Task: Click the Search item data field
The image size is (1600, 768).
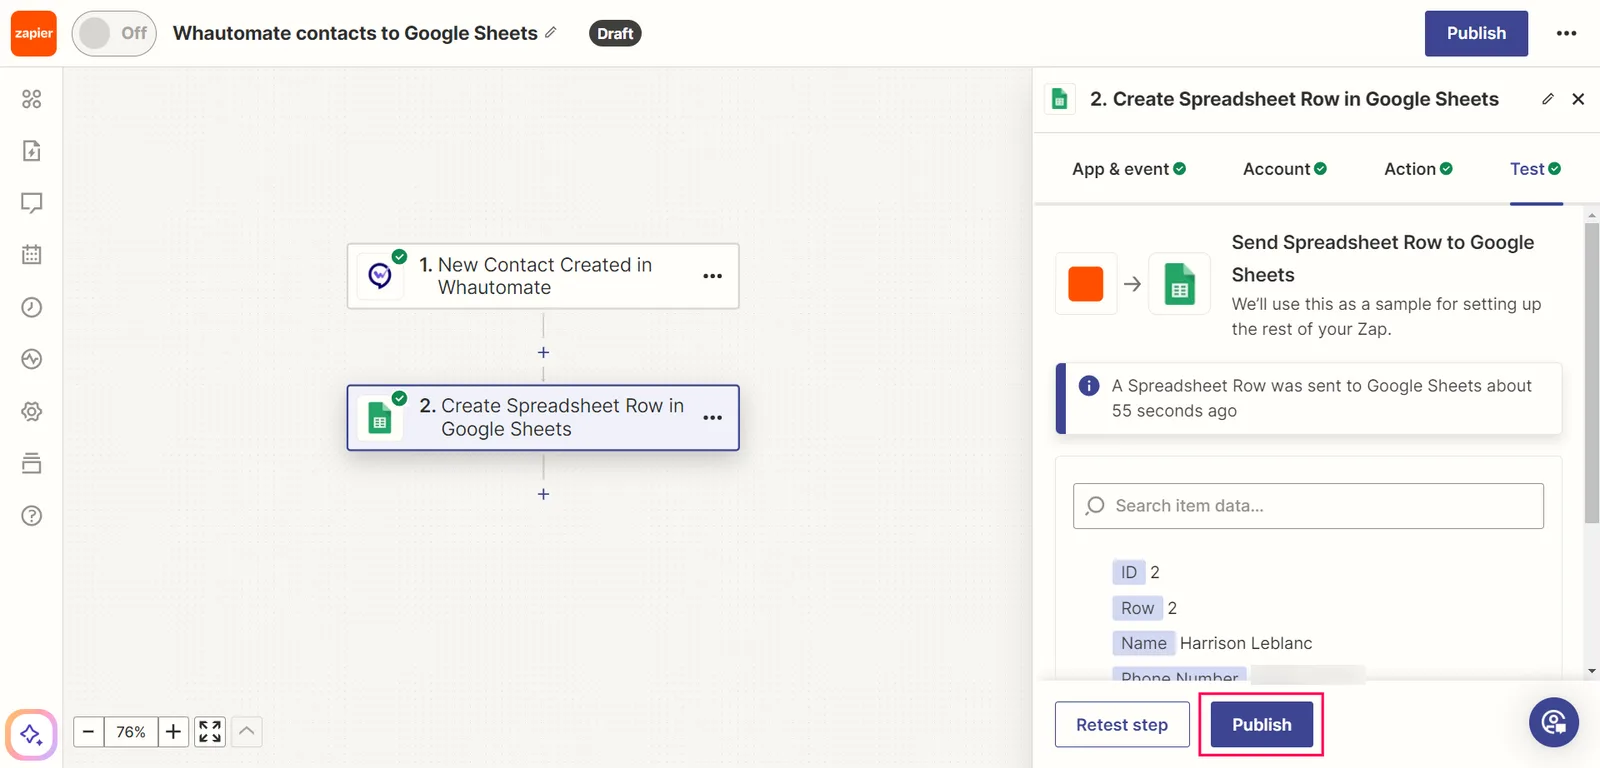Action: tap(1308, 506)
